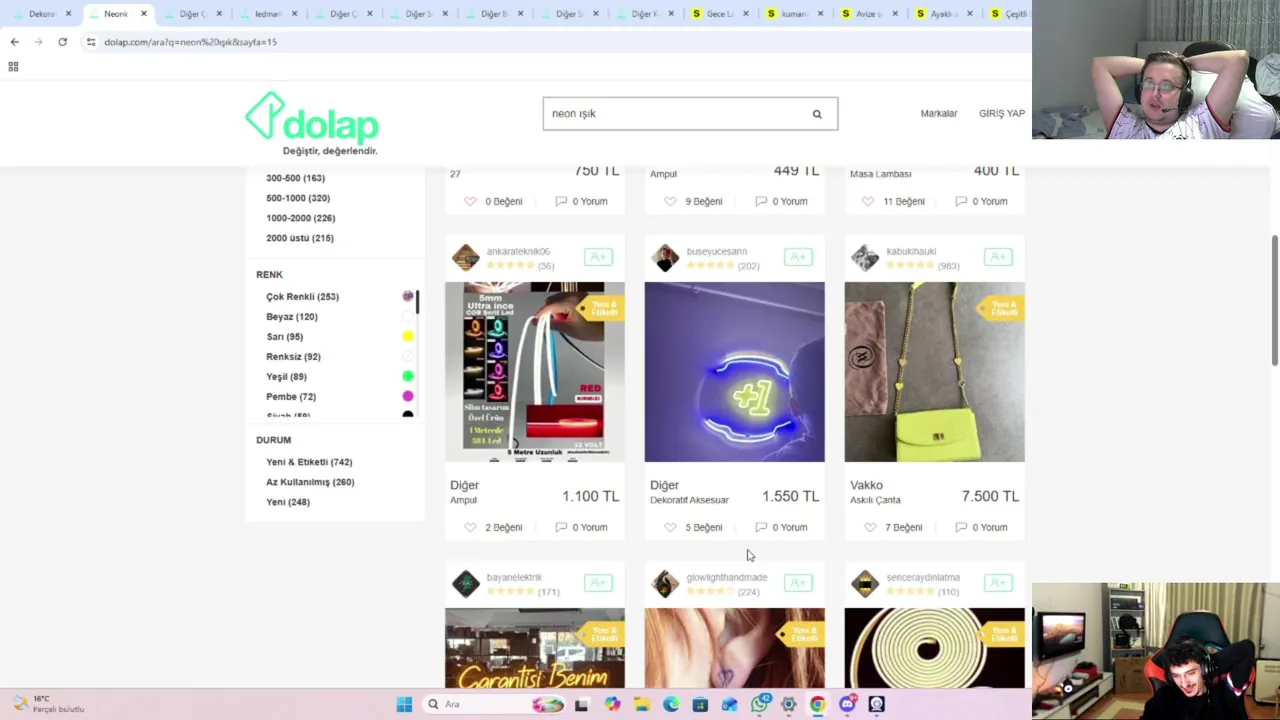
Task: Switch to the Avize browser tab
Action: pos(870,14)
